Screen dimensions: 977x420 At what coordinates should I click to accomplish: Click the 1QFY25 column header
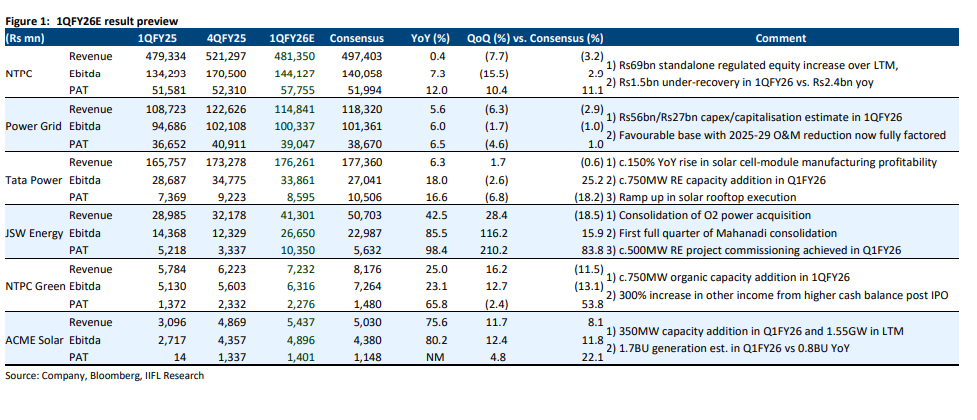point(158,38)
